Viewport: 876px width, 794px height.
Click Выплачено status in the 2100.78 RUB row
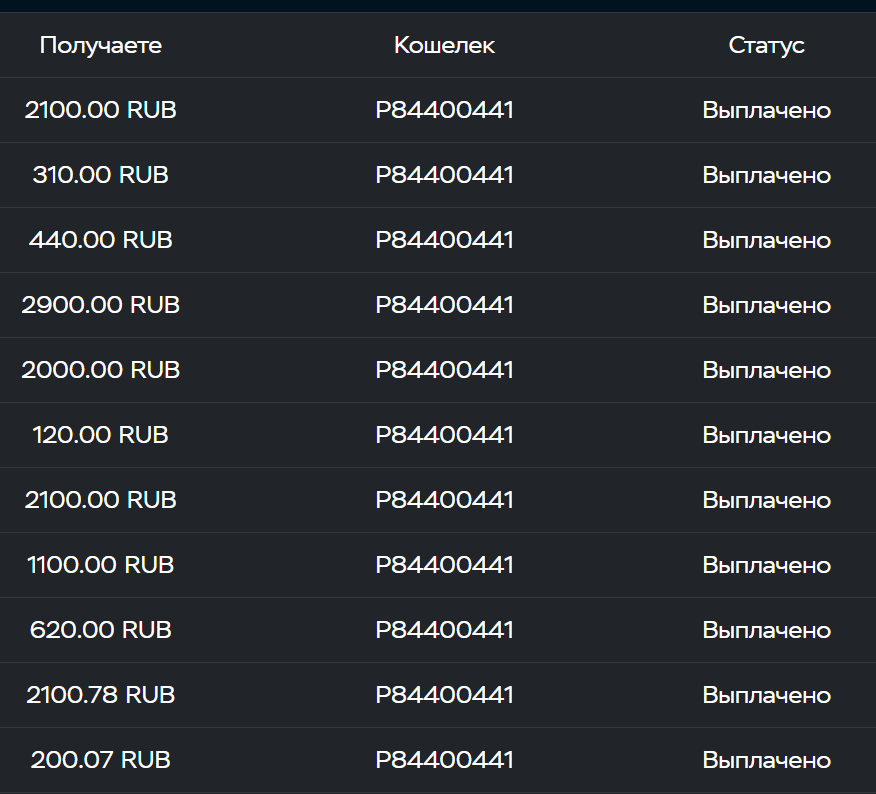click(x=766, y=695)
